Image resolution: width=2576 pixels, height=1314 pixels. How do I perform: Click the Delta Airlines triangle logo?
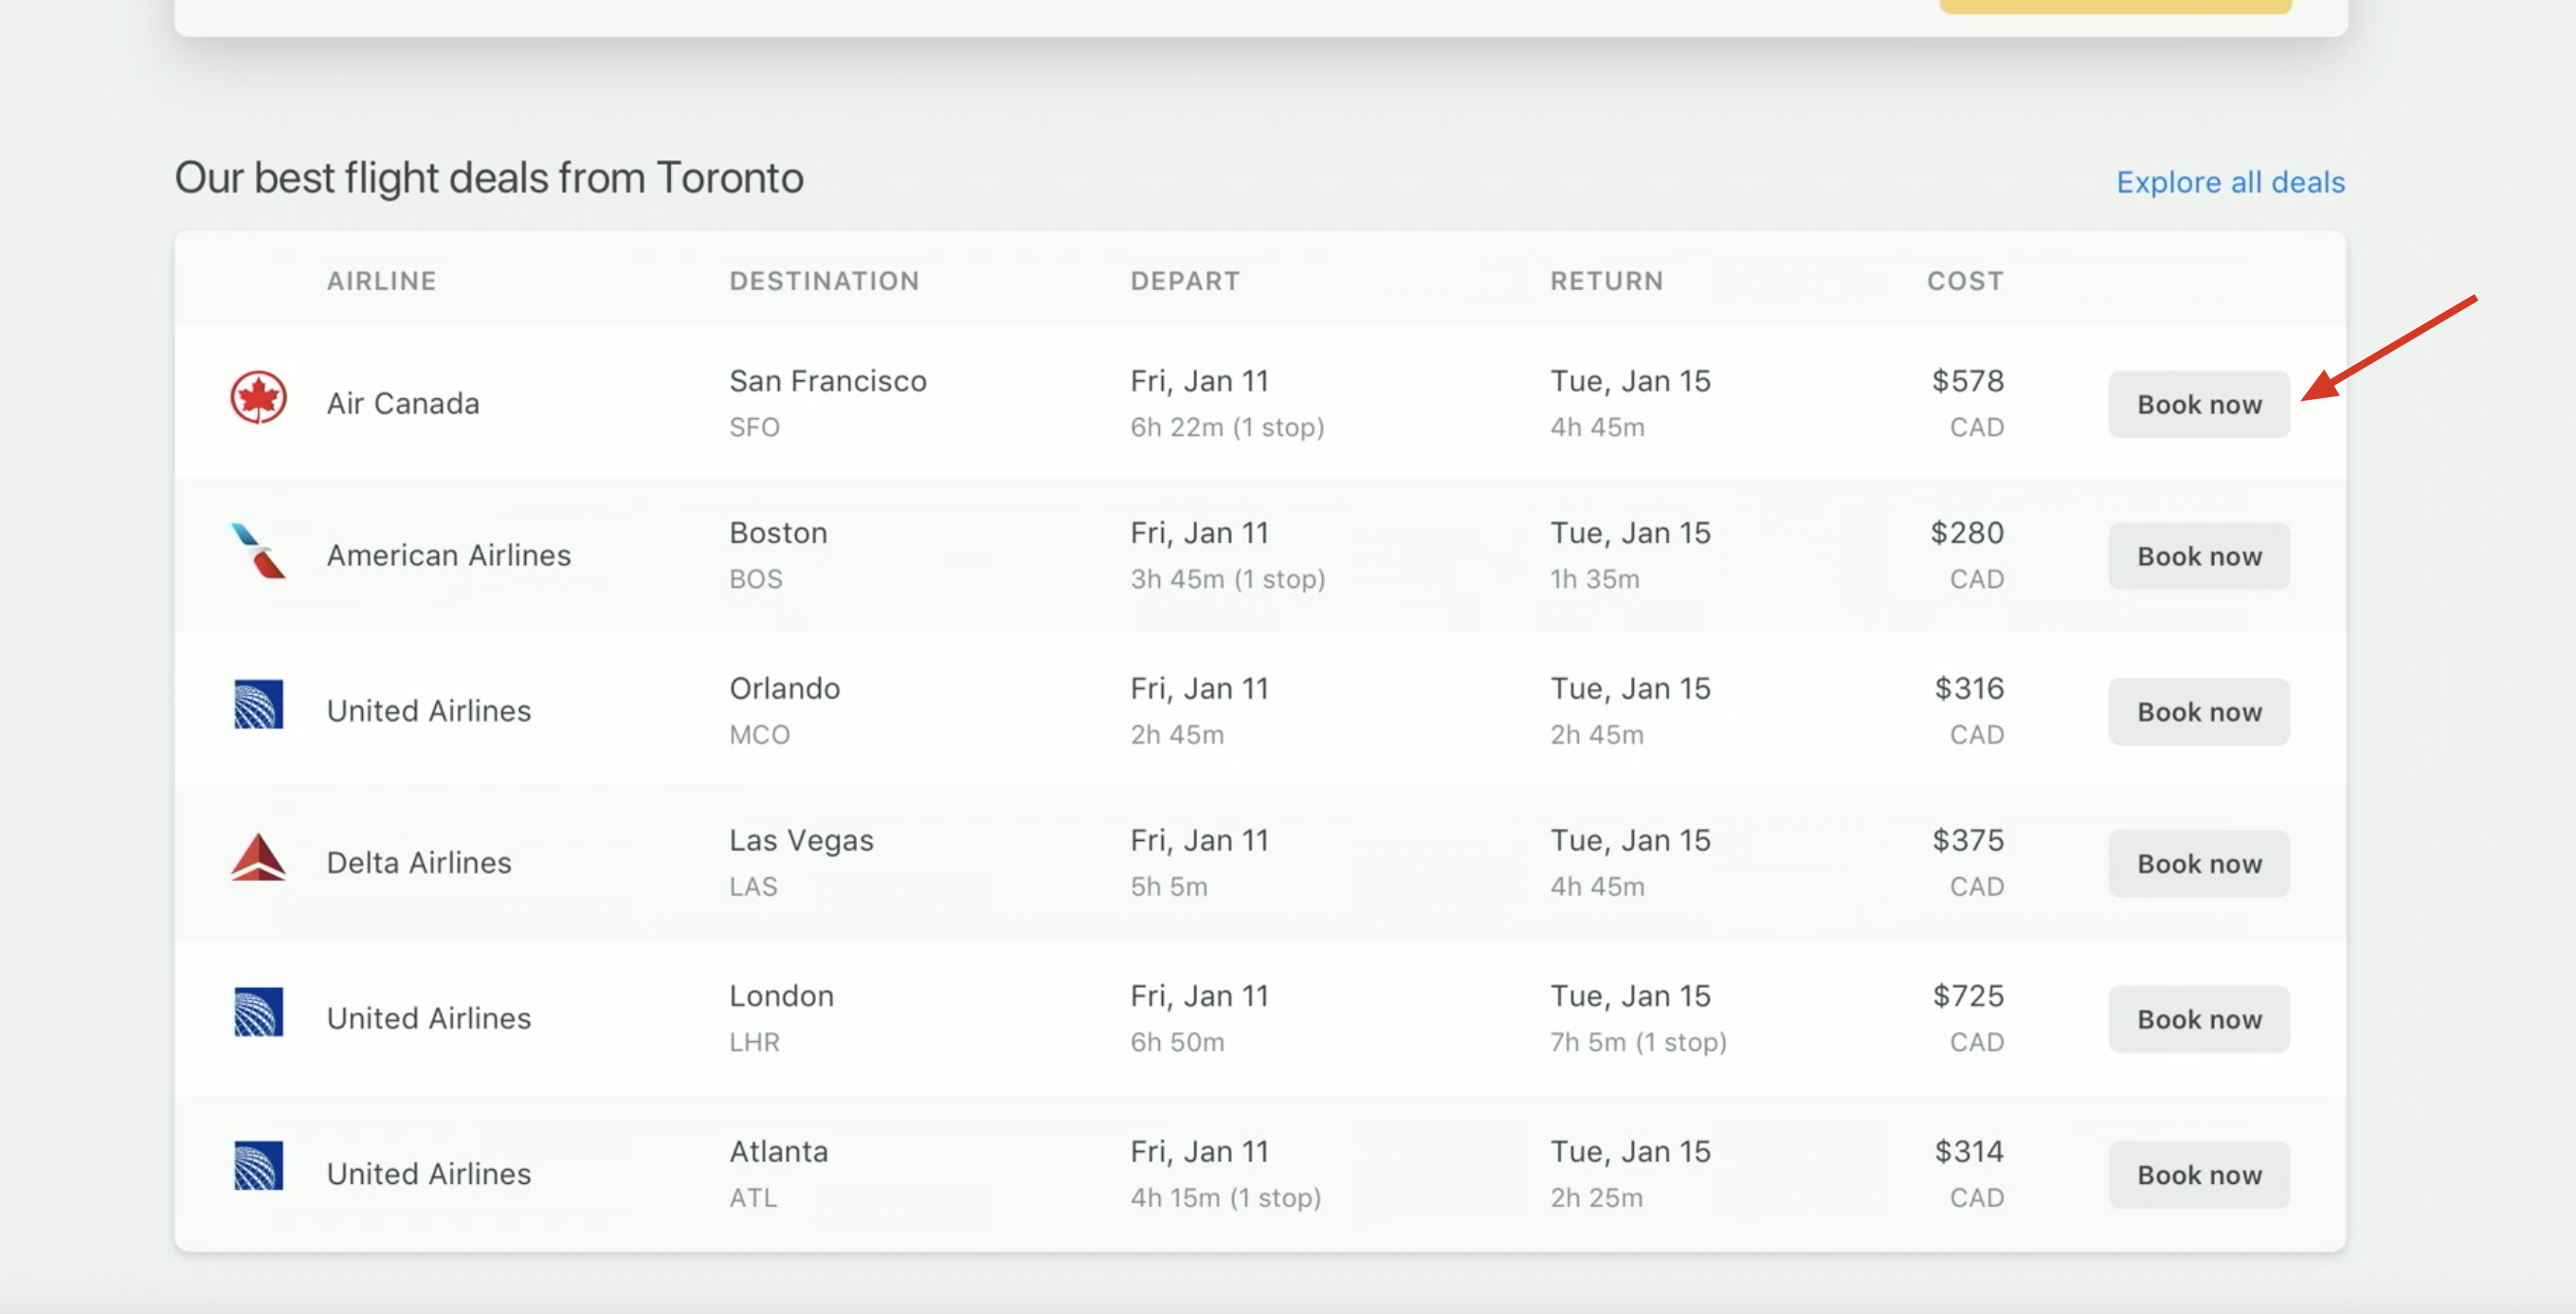(258, 858)
